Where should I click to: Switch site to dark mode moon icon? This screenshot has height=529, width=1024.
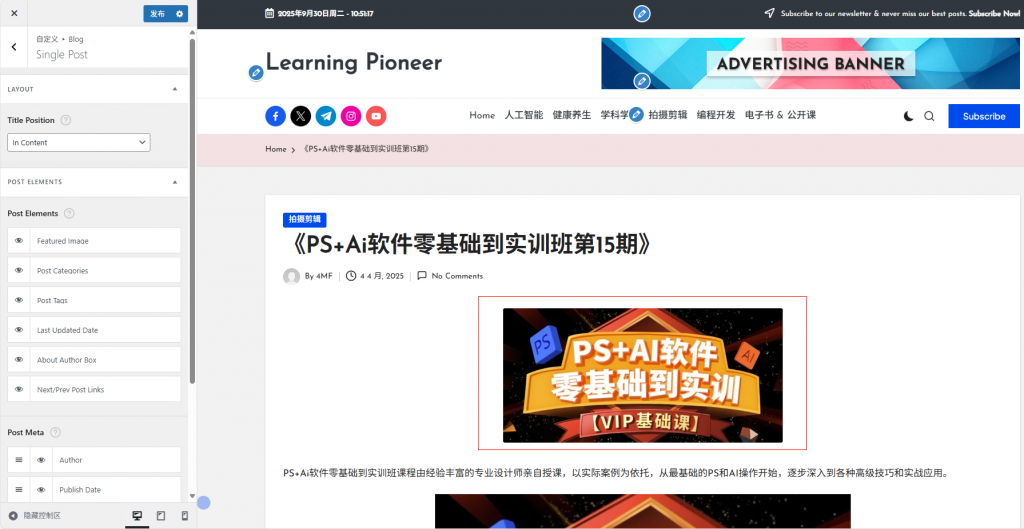[x=908, y=116]
